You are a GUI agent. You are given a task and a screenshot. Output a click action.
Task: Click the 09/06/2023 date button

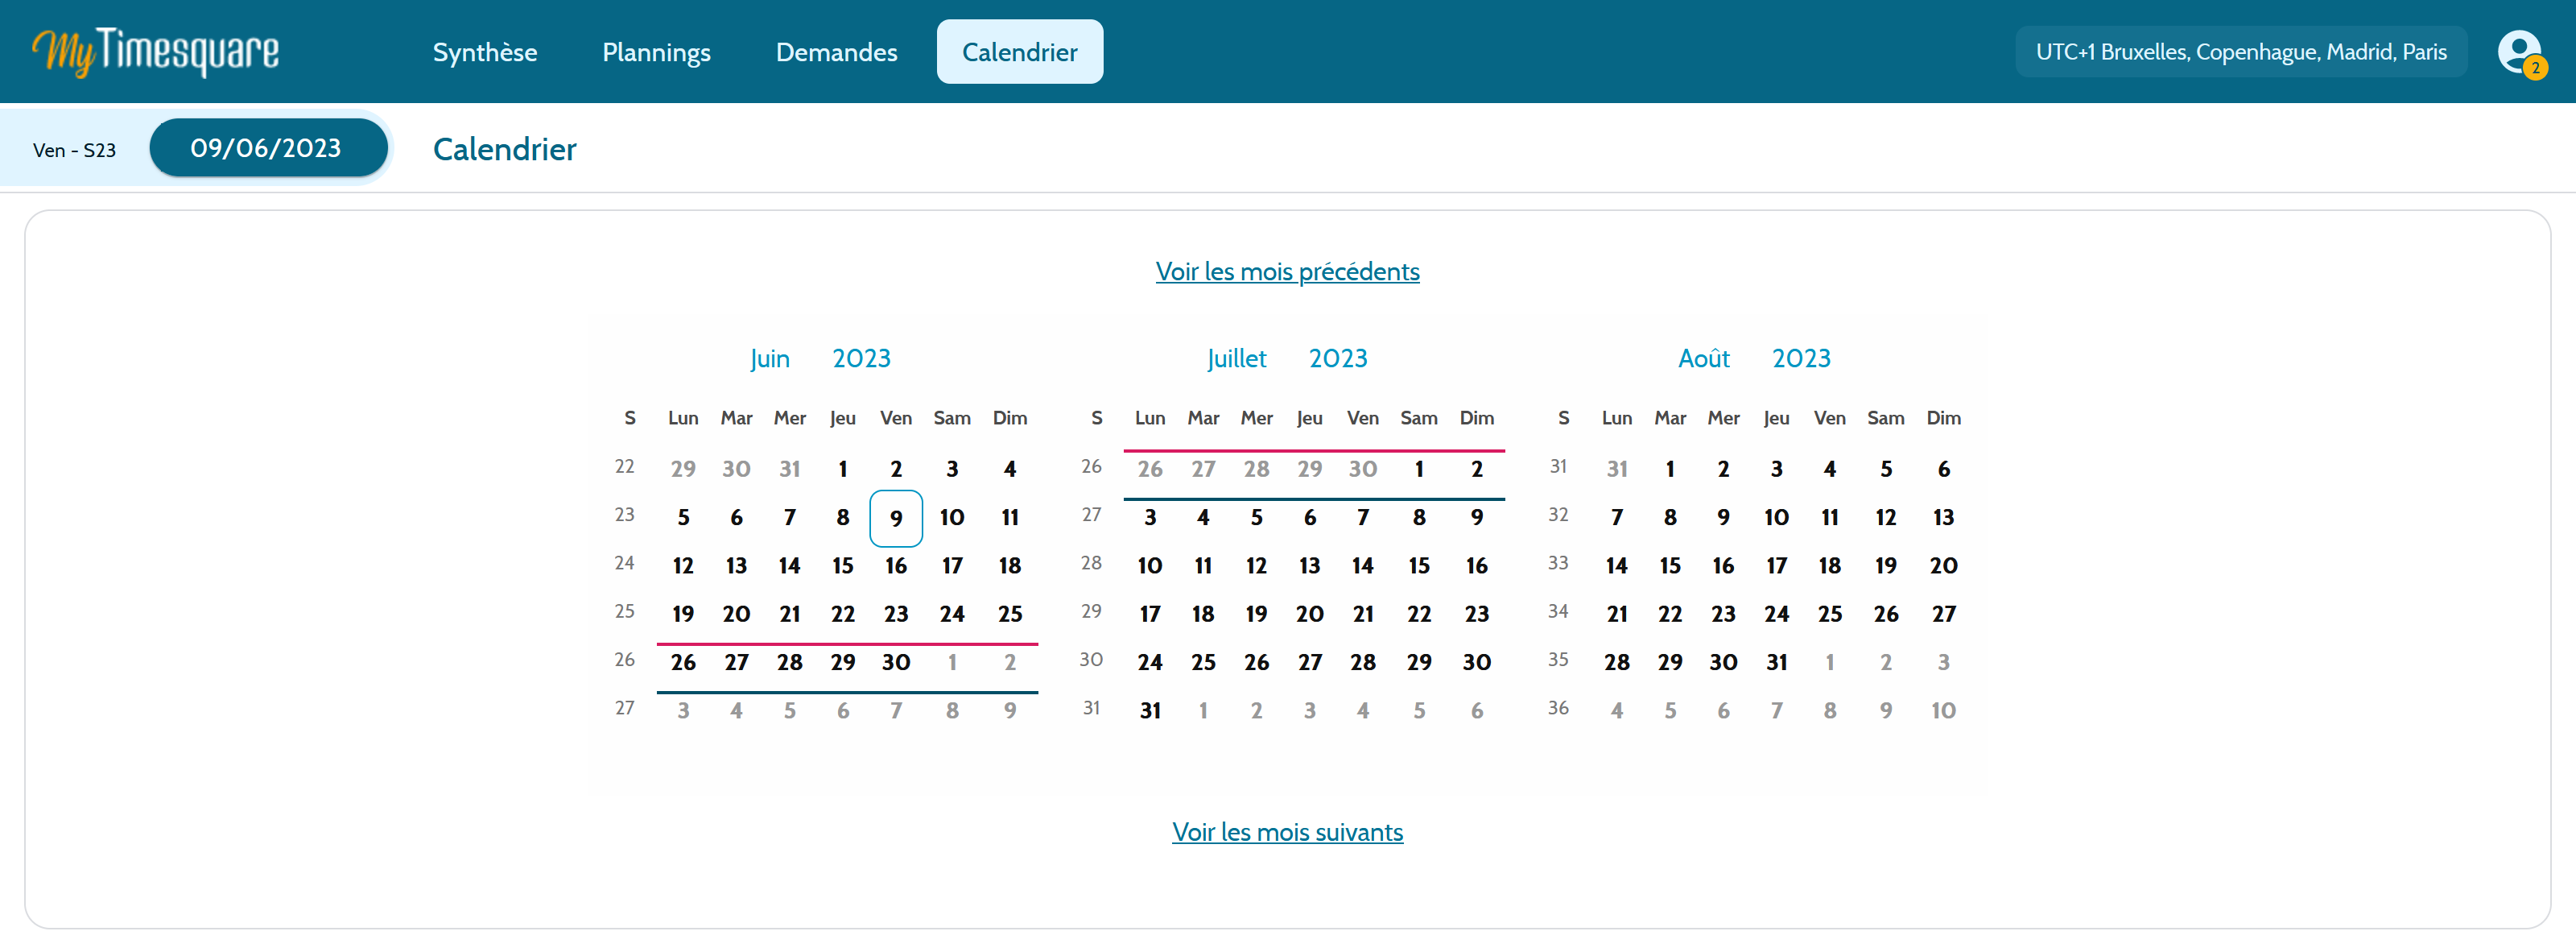coord(267,148)
